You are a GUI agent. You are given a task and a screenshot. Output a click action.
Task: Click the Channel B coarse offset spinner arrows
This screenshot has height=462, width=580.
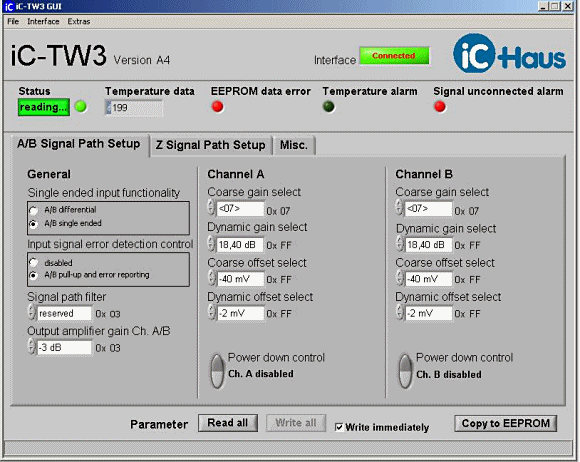point(399,278)
